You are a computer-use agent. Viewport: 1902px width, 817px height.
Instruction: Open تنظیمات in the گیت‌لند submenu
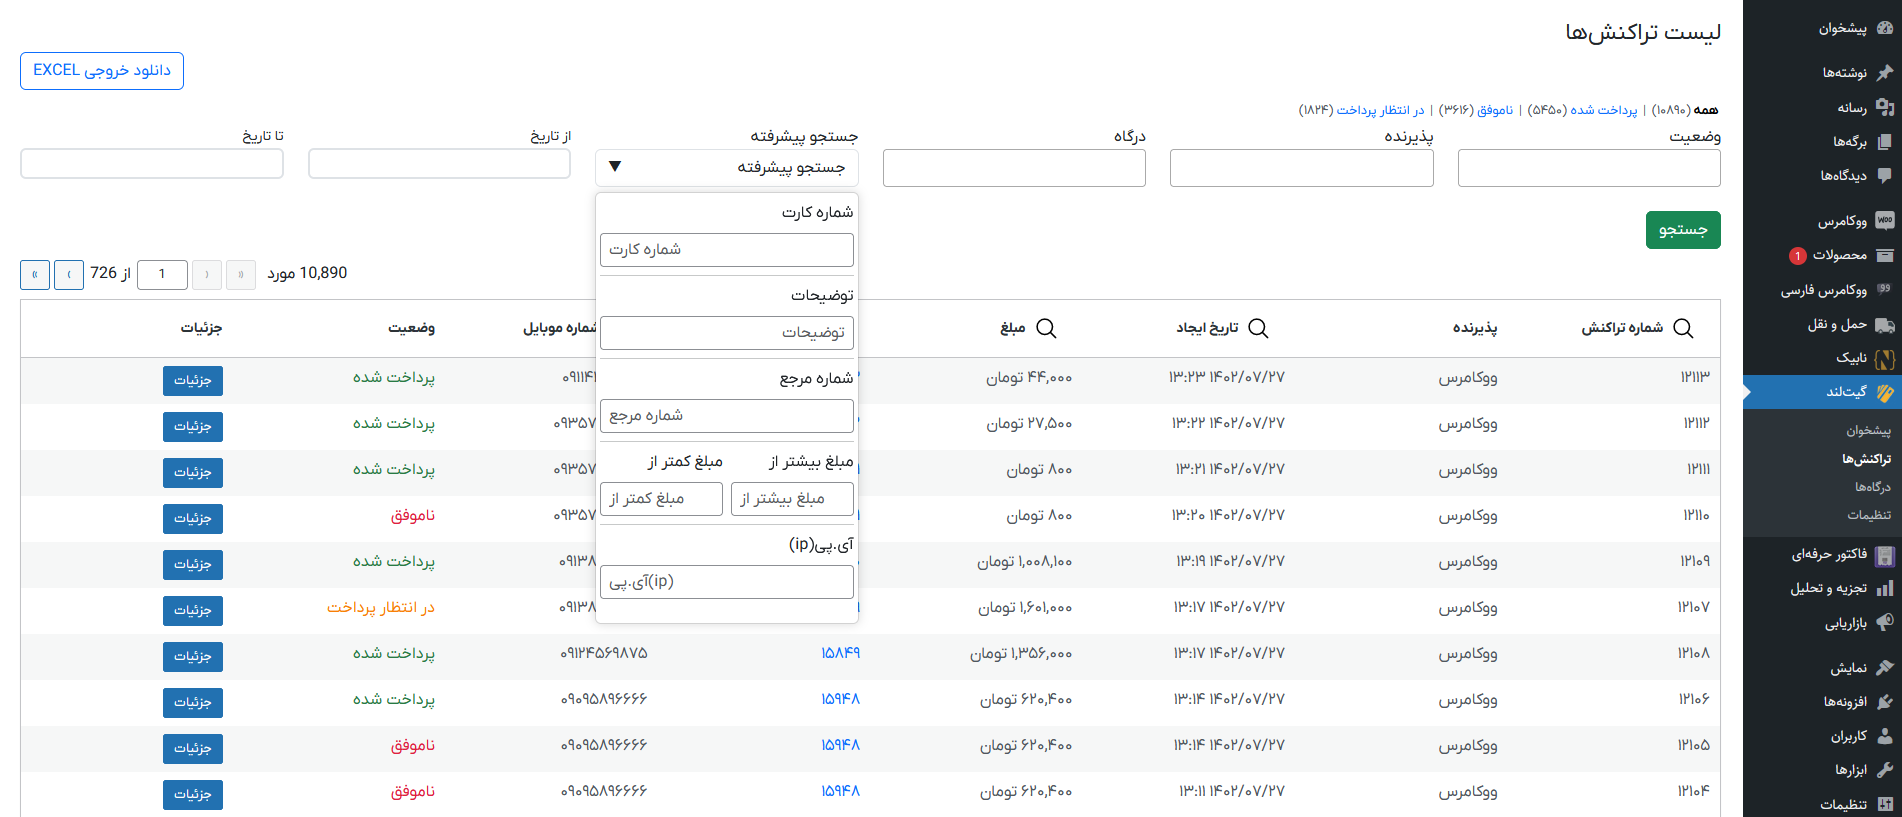coord(1869,515)
